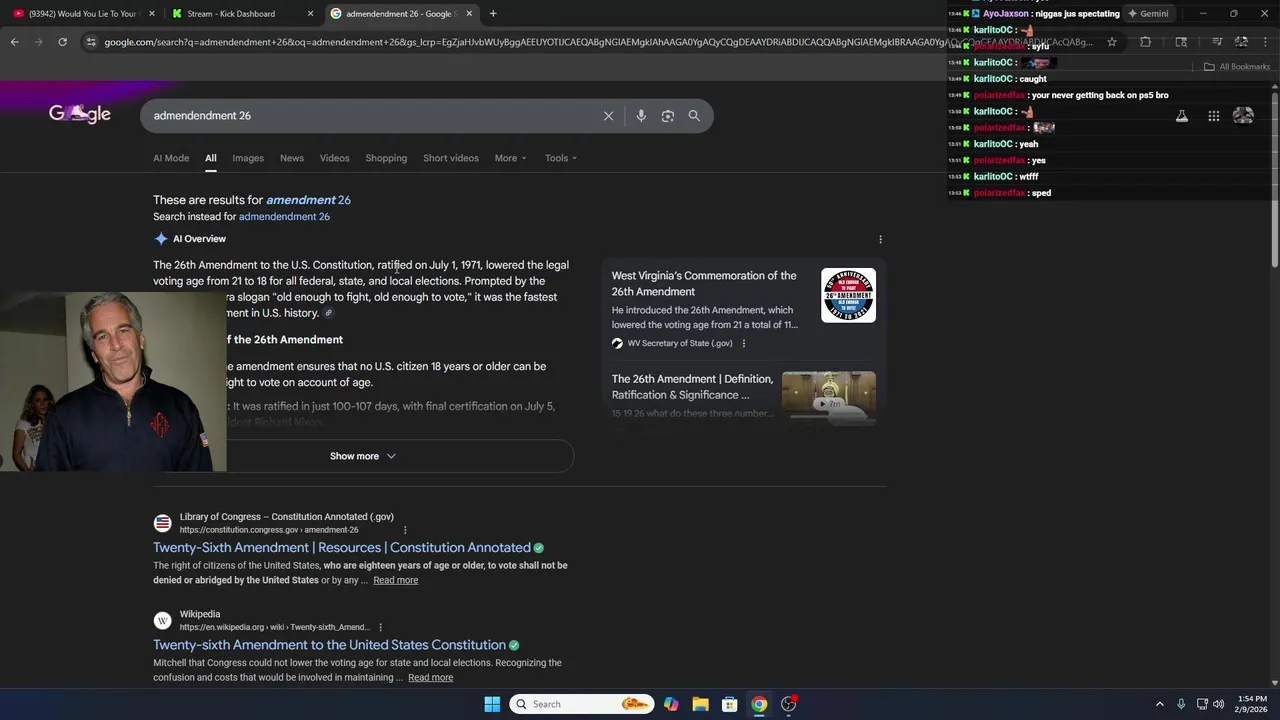Screen dimensions: 1280x720
Task: Open the Gemini button in title bar
Action: click(1148, 14)
